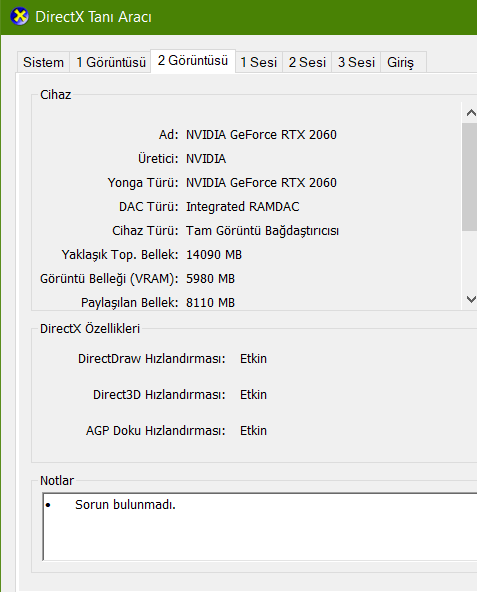Click the DAC Türü label
Image resolution: width=477 pixels, height=592 pixels.
(x=148, y=207)
